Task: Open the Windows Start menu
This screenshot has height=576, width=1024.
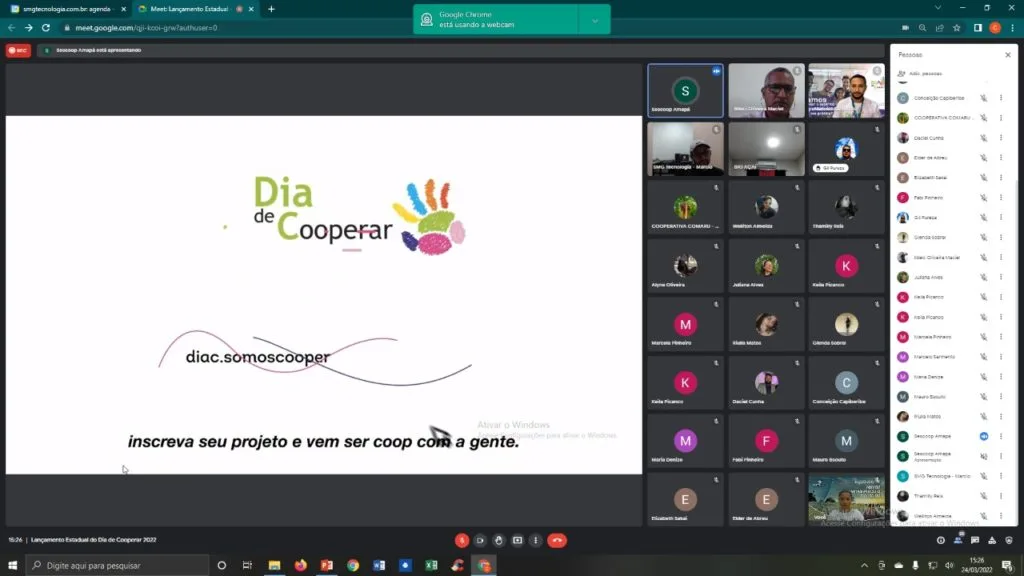Action: pyautogui.click(x=12, y=566)
